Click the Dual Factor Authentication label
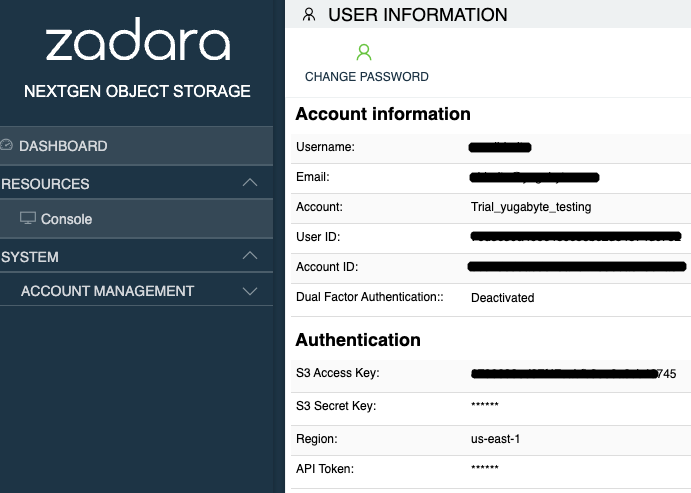The height and width of the screenshot is (493, 691). pyautogui.click(x=369, y=297)
